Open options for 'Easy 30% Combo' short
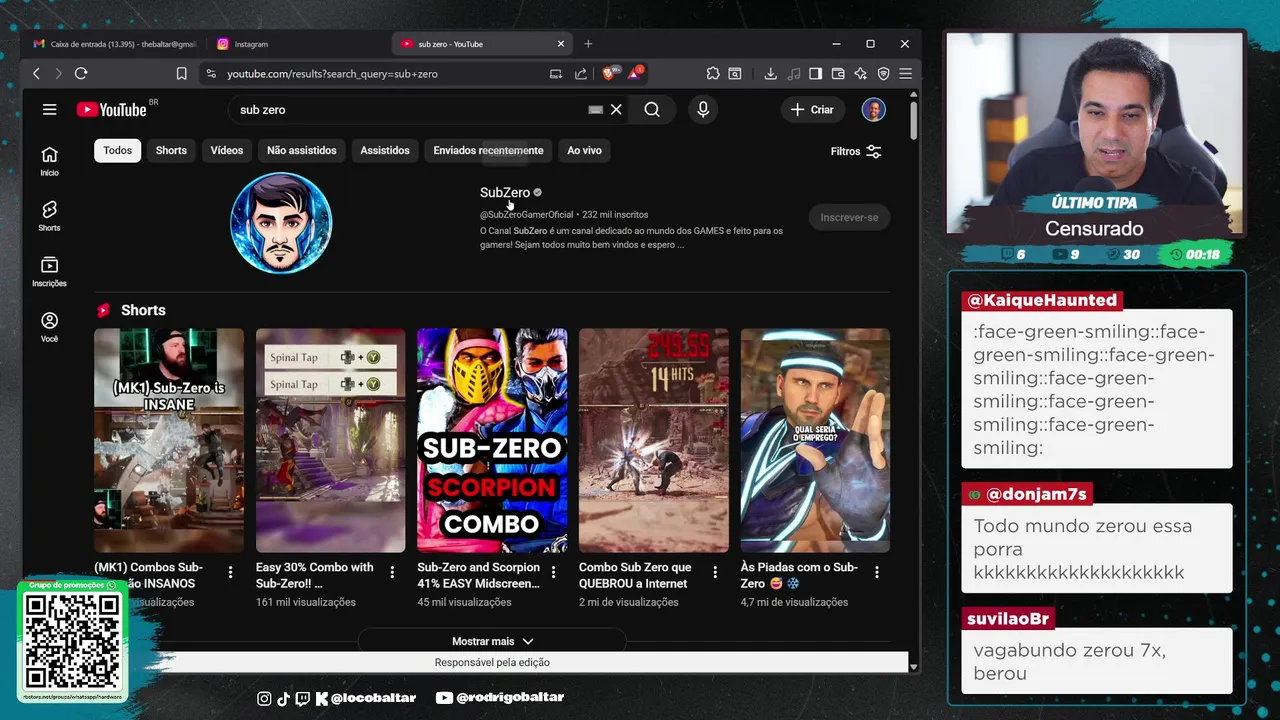 tap(392, 572)
